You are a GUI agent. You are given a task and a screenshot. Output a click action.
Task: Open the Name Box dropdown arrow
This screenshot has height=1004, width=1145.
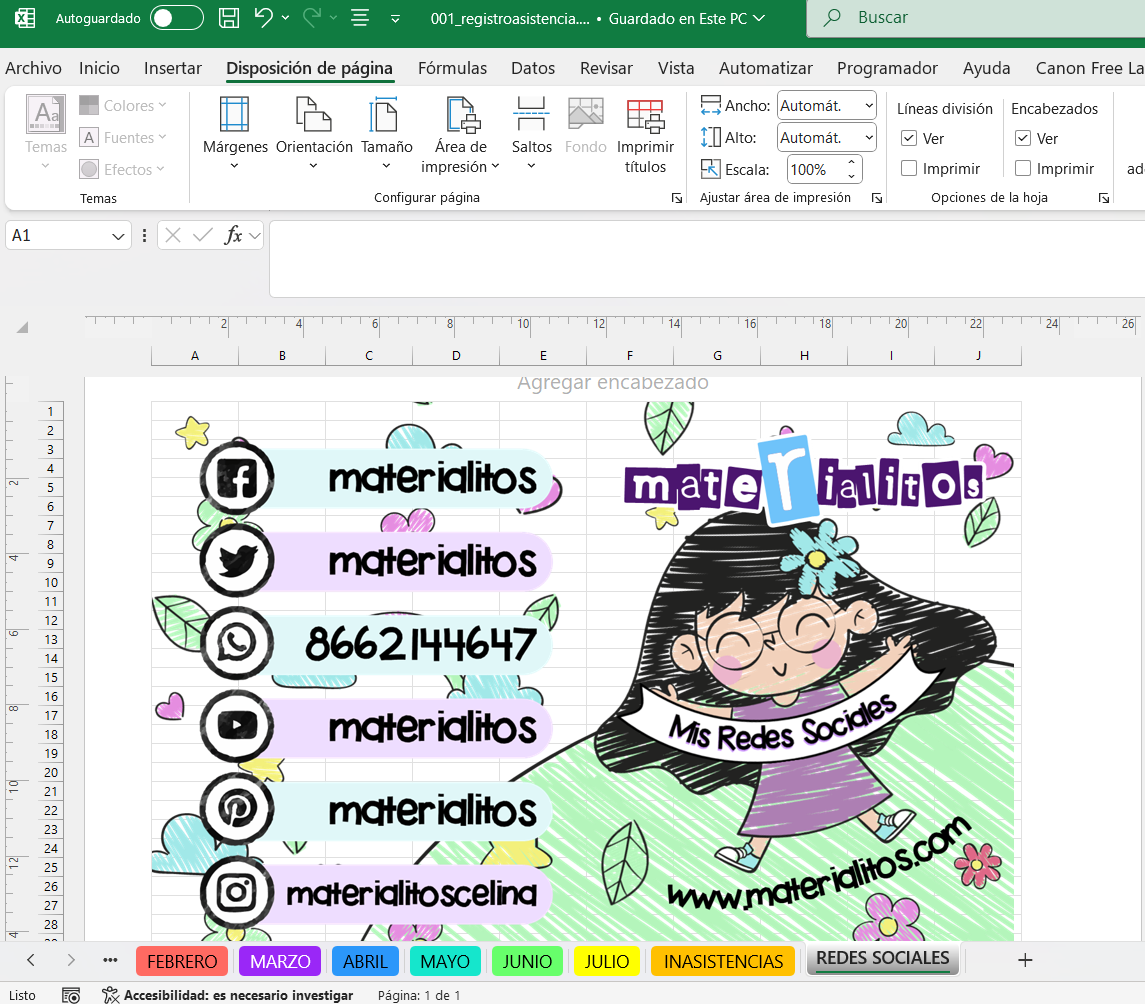pos(118,236)
